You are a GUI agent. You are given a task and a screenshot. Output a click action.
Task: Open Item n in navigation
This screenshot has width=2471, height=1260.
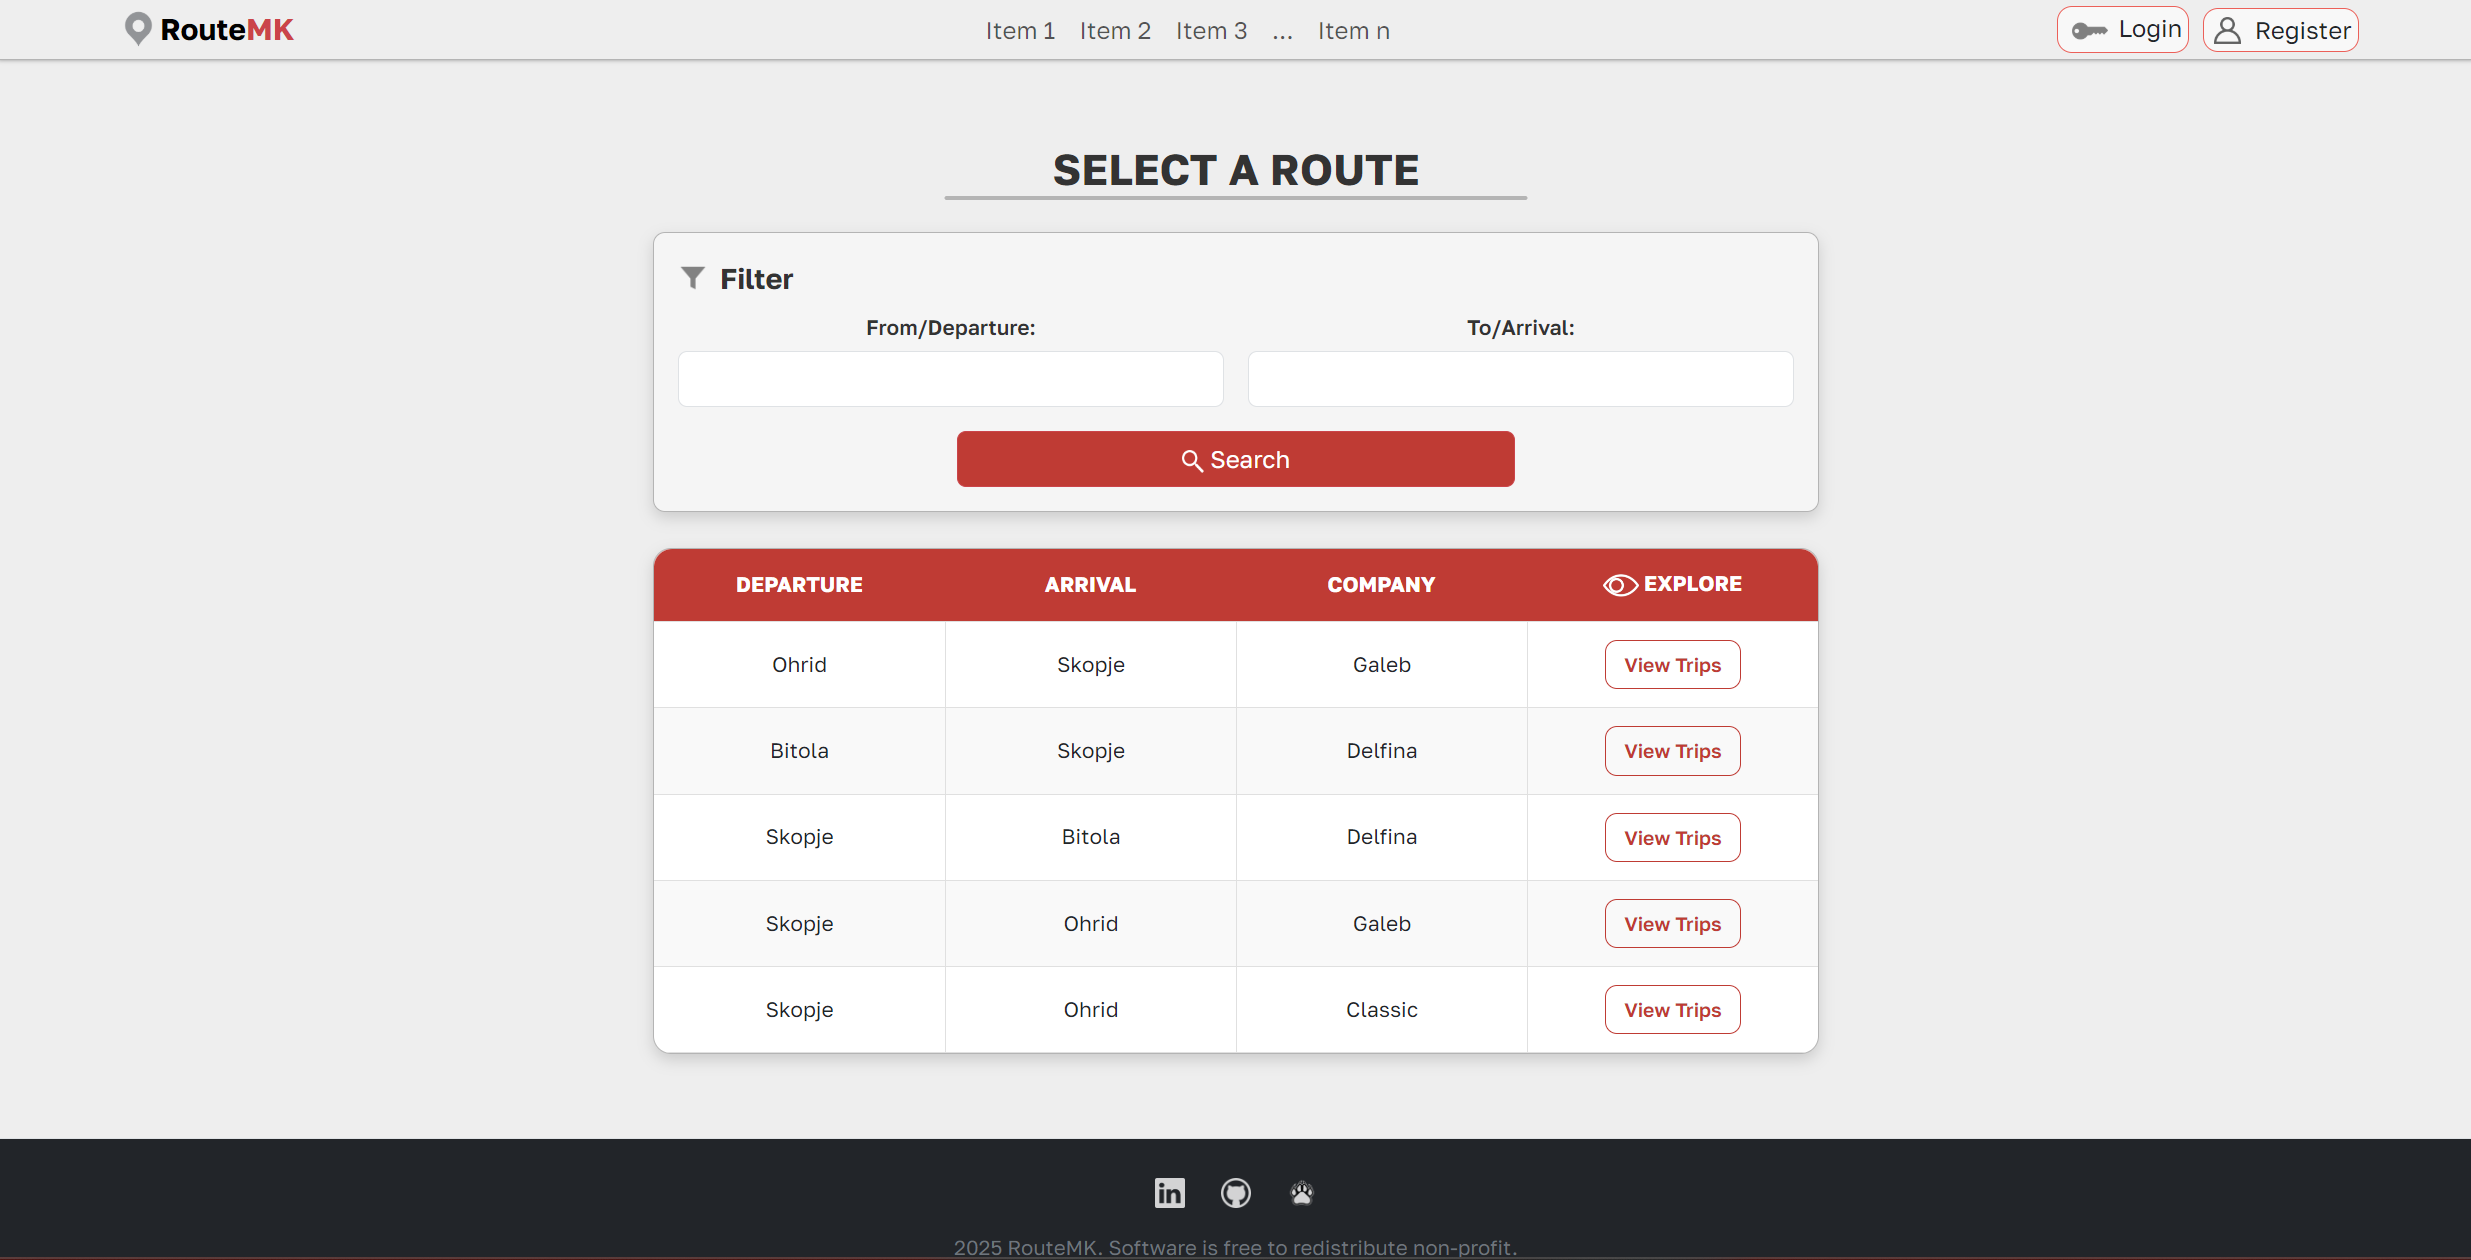[1353, 31]
